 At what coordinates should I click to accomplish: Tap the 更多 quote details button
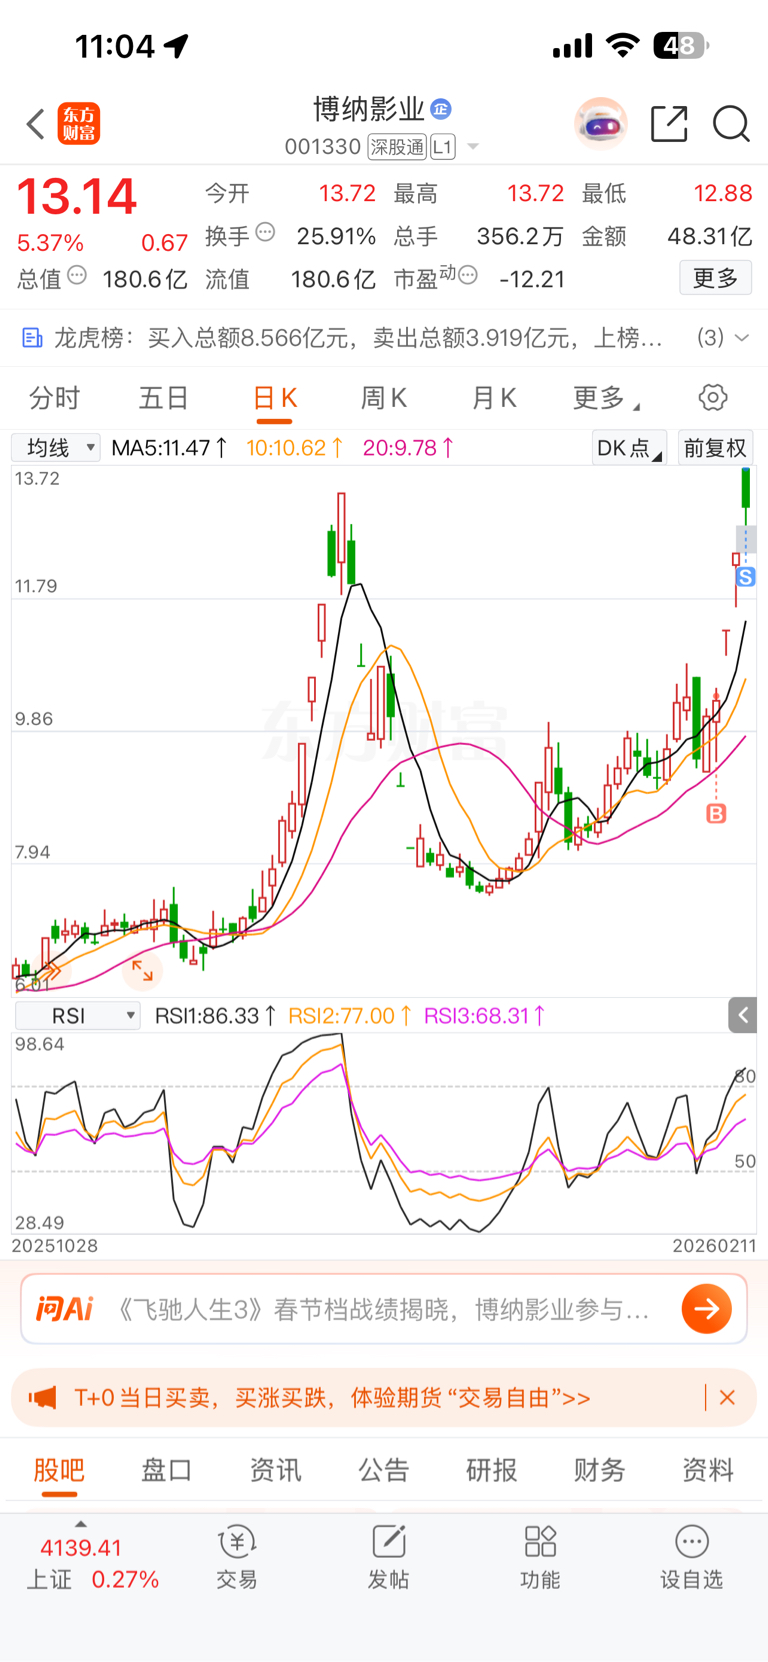715,277
